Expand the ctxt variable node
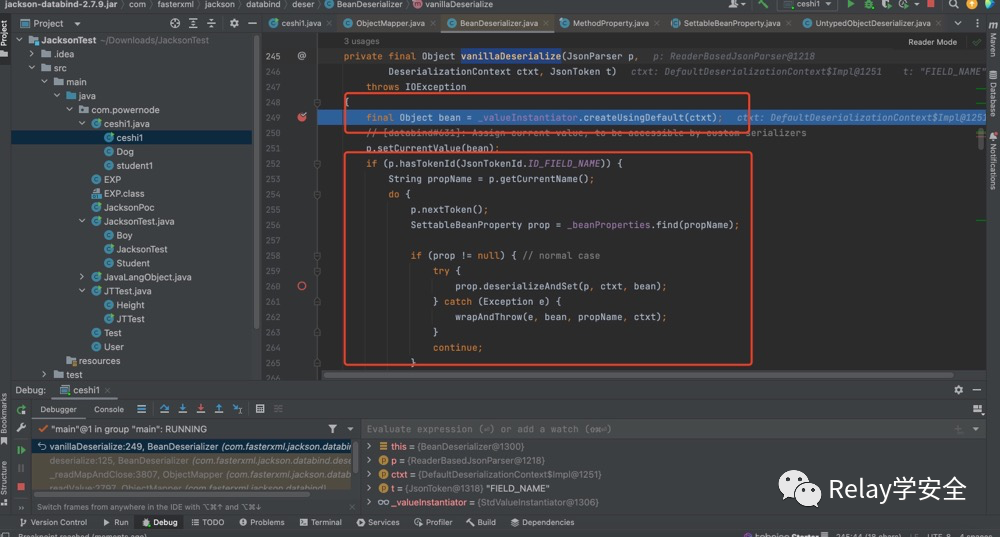 [369, 474]
